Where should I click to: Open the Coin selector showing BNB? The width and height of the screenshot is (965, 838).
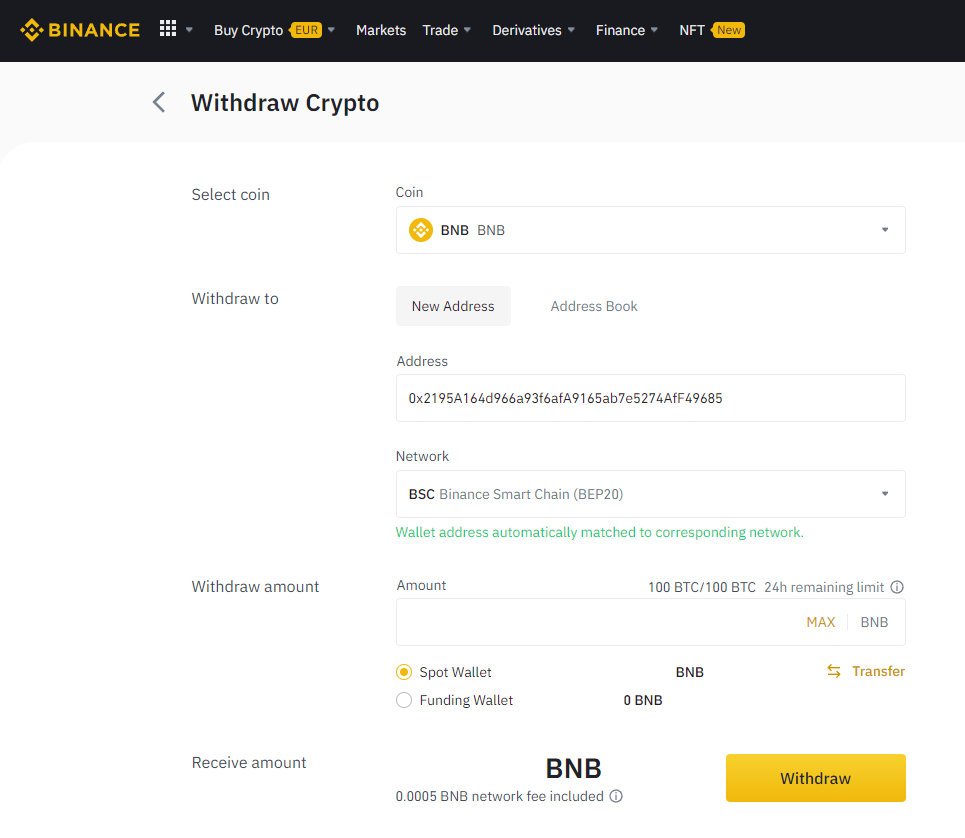(x=651, y=230)
